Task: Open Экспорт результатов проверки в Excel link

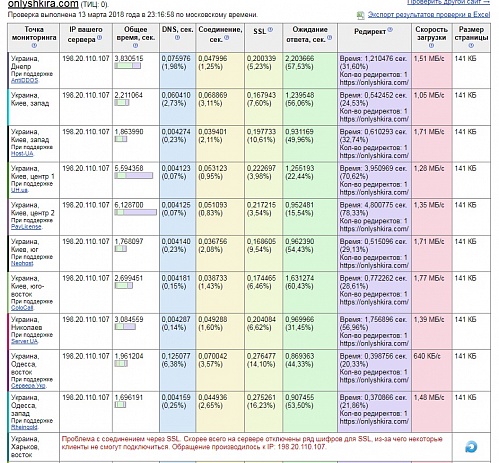Action: click(429, 15)
